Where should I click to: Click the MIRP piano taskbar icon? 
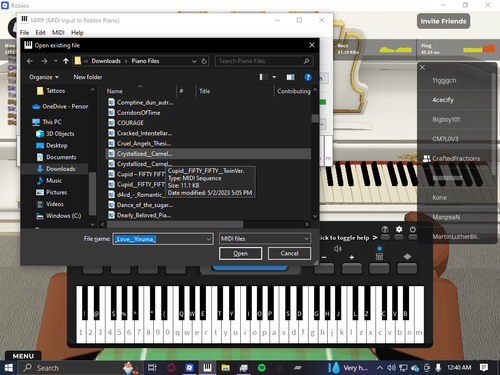[x=207, y=368]
